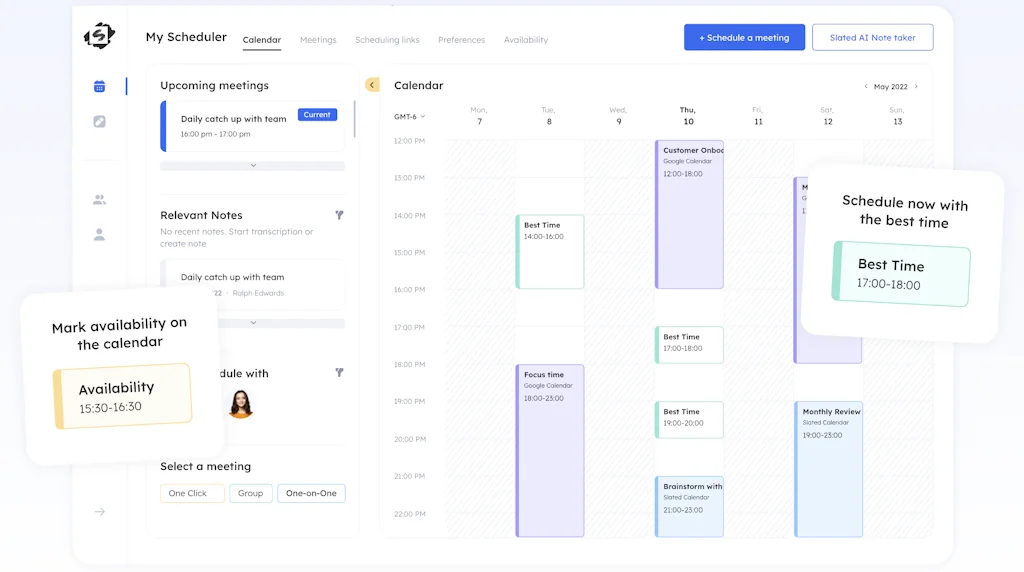This screenshot has height=572, width=1024.
Task: Expand the relevant notes list
Action: point(253,323)
